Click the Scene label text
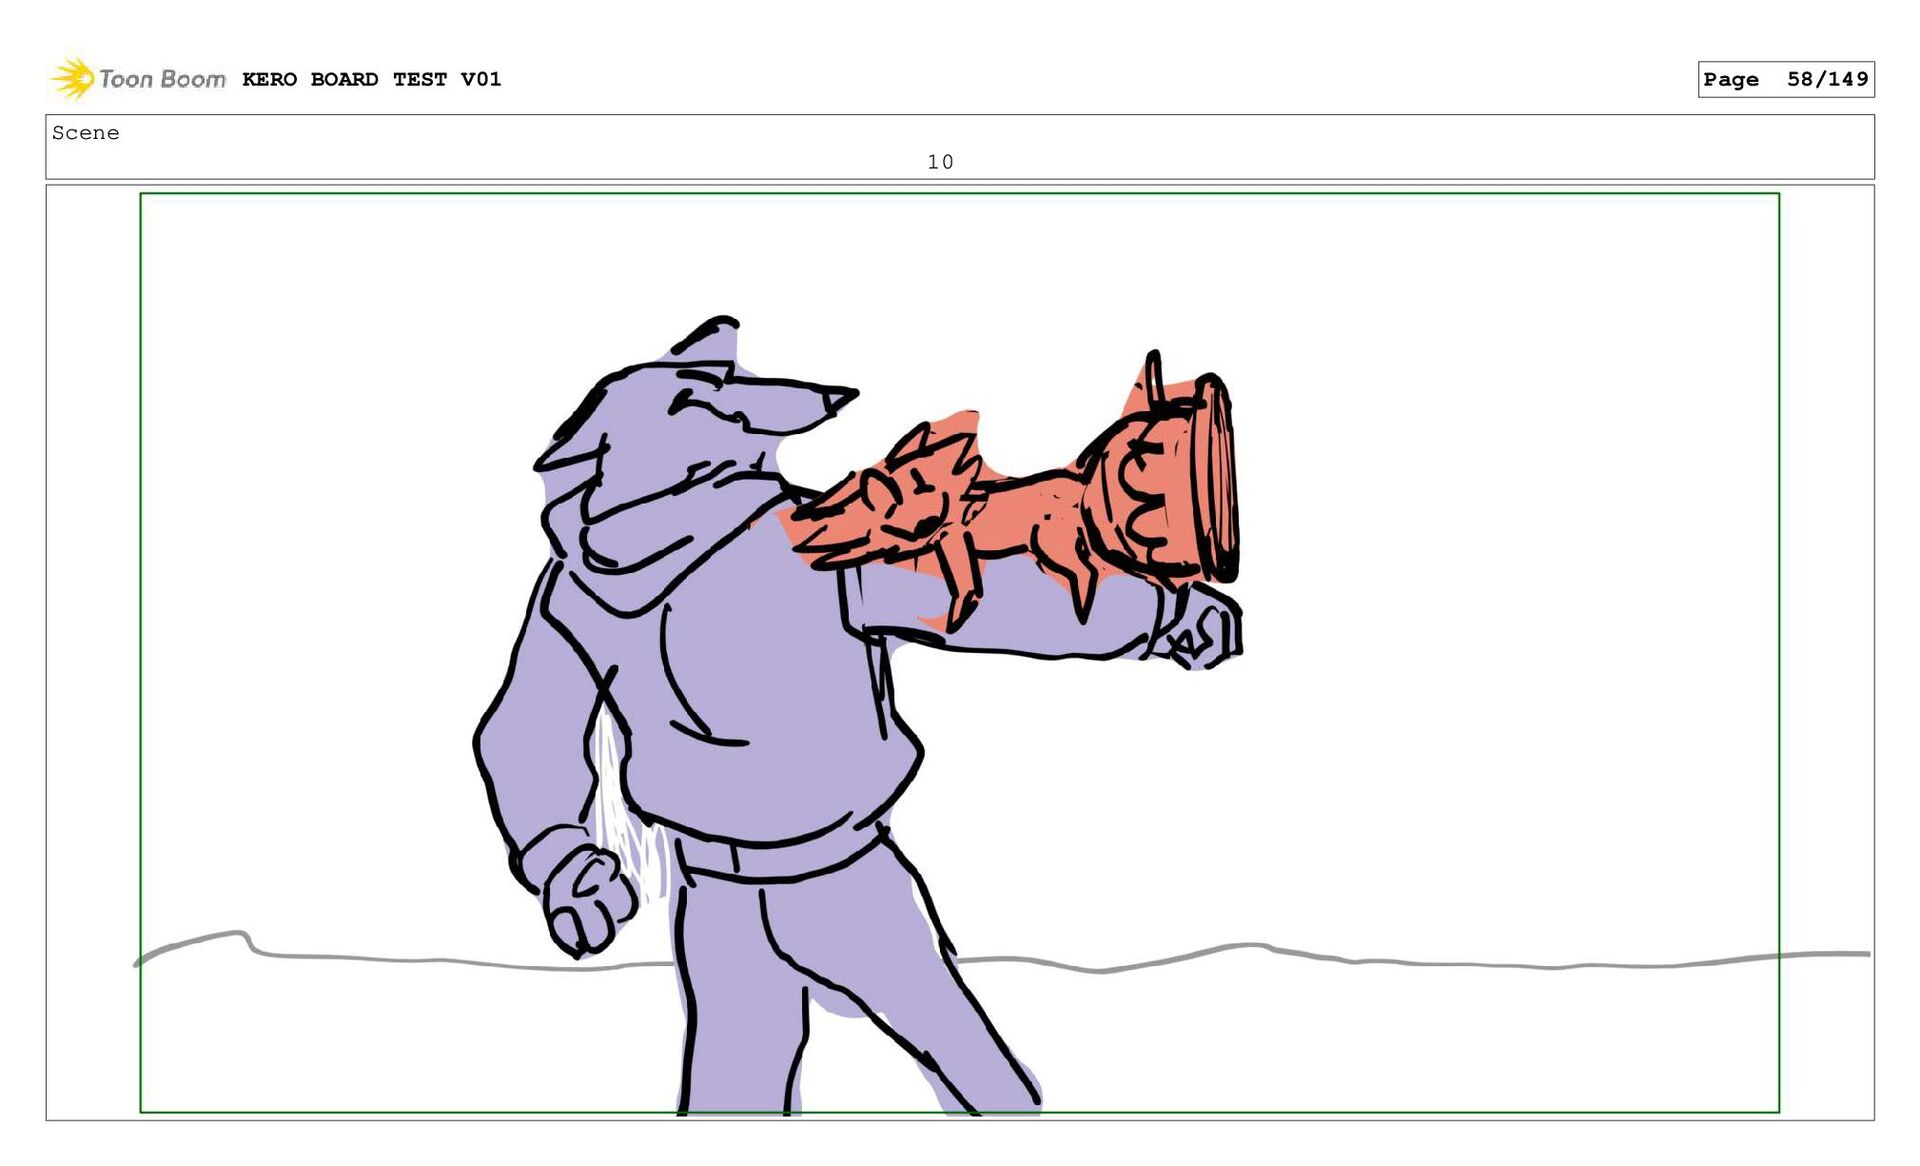 (x=86, y=133)
